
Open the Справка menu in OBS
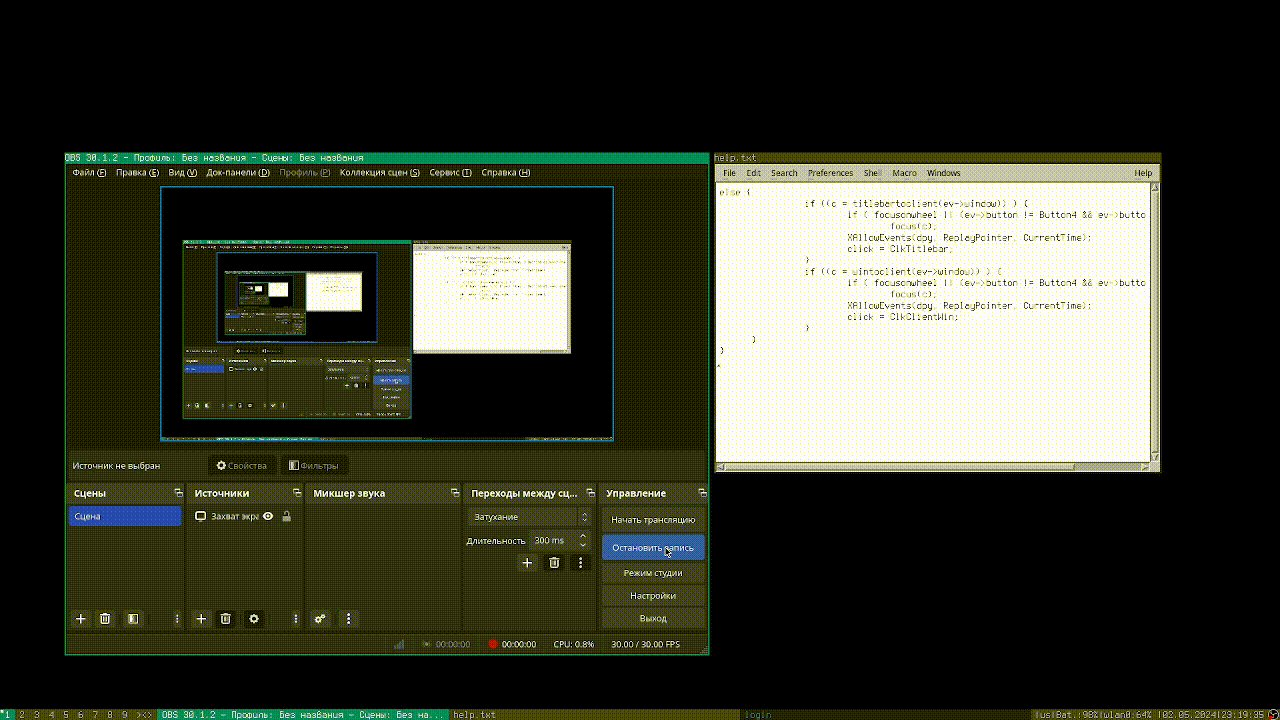(505, 173)
